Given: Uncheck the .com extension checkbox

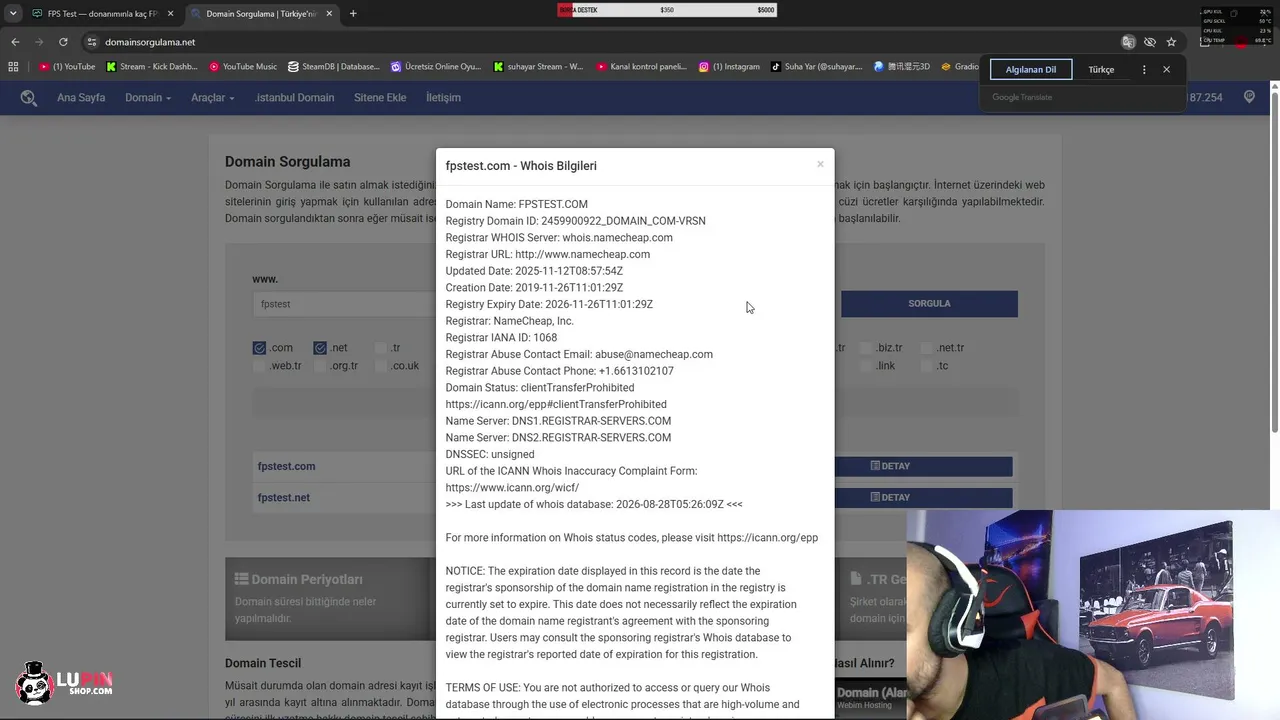Looking at the screenshot, I should tap(259, 348).
